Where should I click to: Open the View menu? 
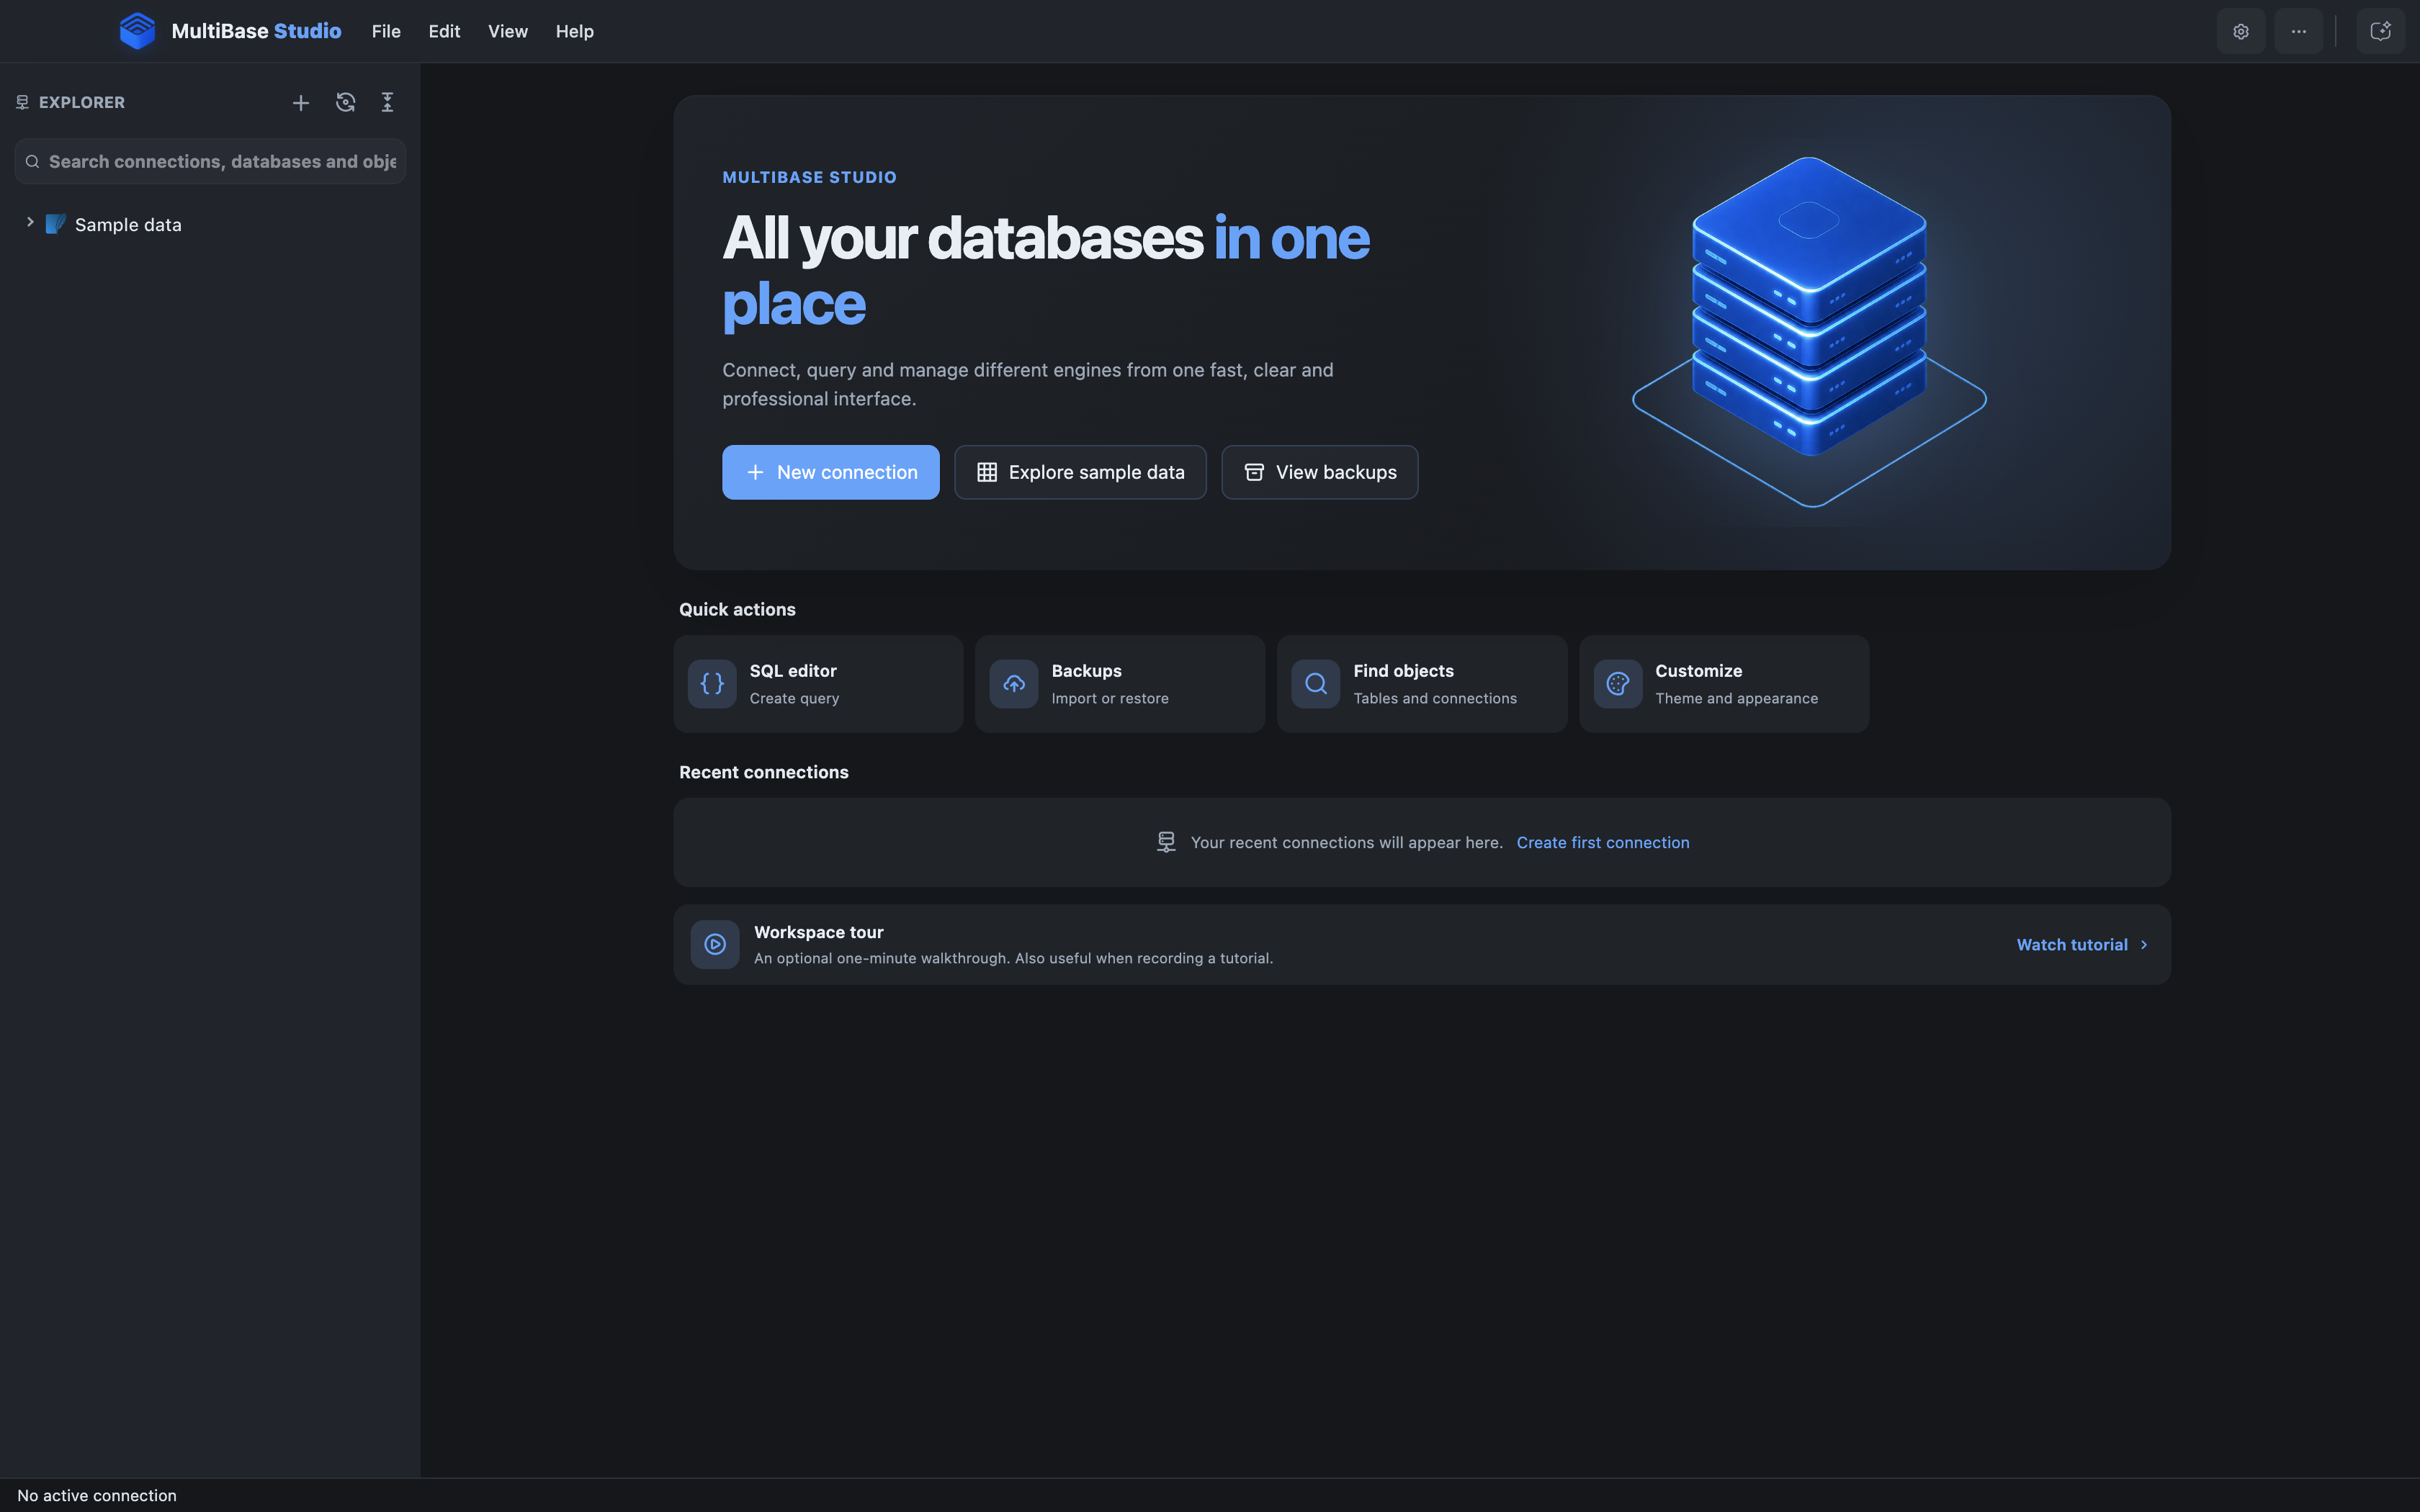pyautogui.click(x=508, y=32)
